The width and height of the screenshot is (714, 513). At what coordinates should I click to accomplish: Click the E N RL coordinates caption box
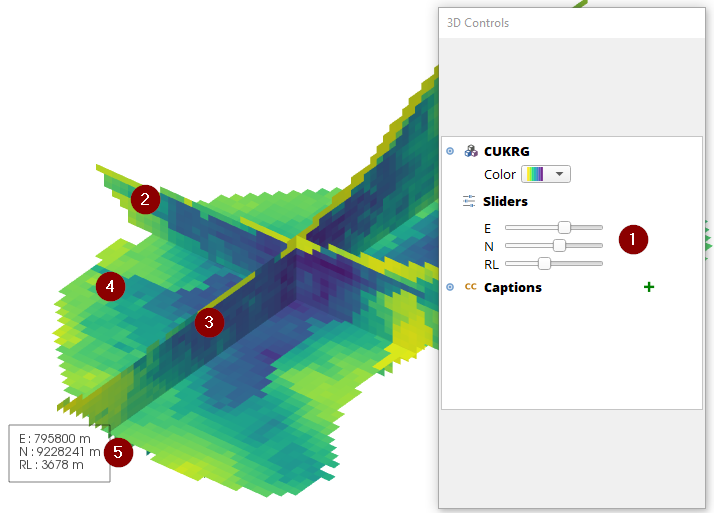(59, 453)
